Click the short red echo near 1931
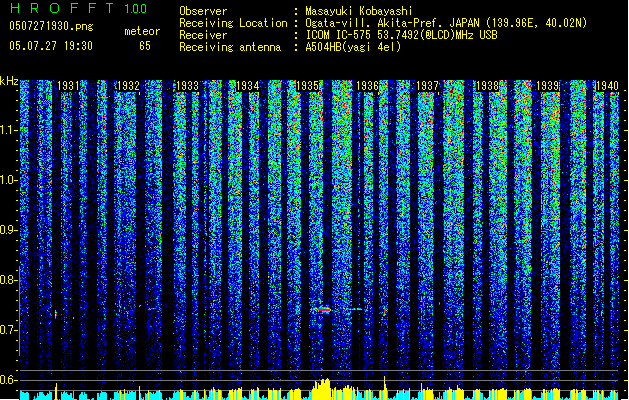 (56, 314)
